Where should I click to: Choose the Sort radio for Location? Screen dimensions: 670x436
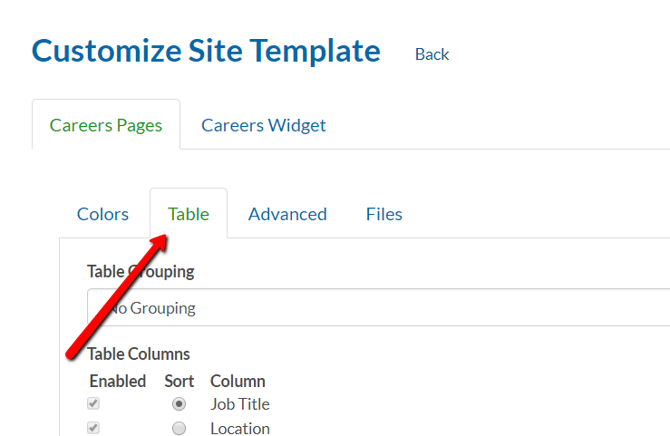(179, 428)
